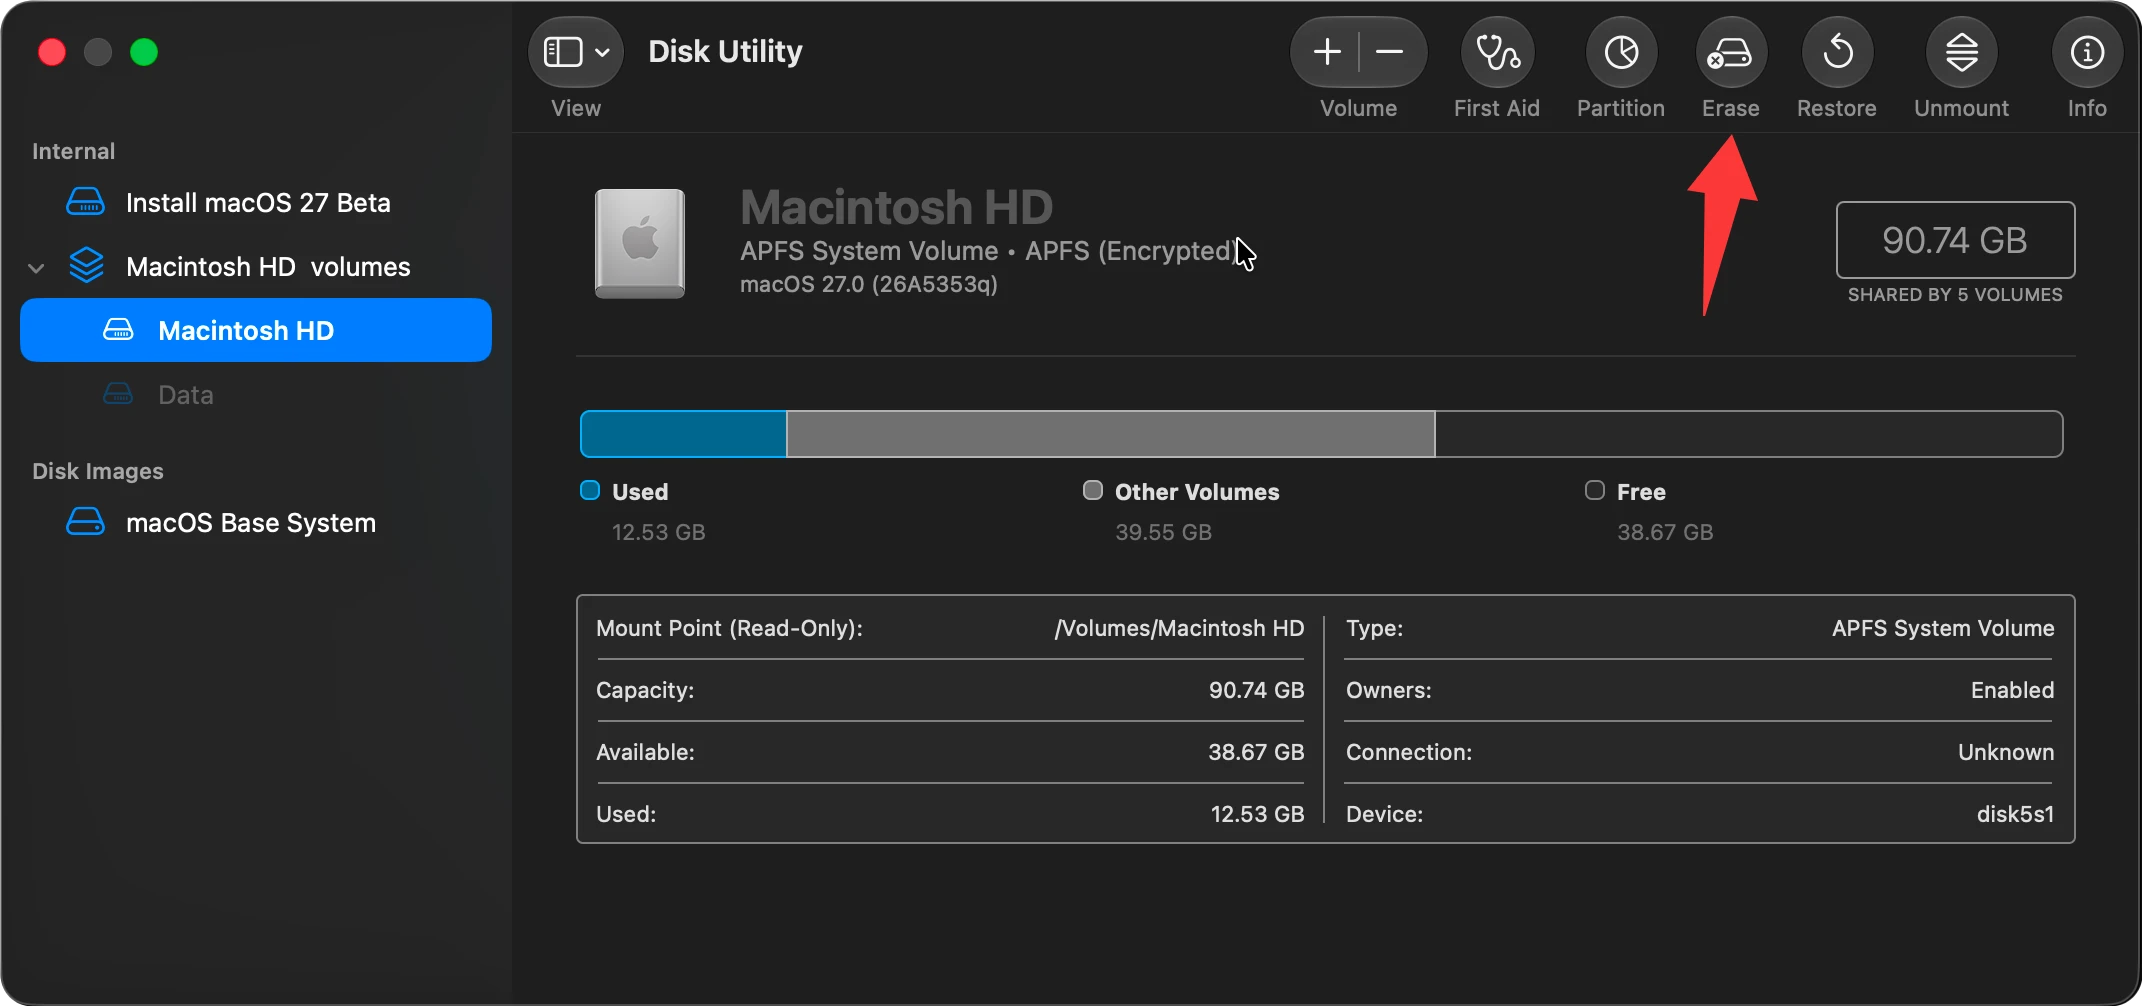Click the Disk Utility window title
This screenshot has width=2142, height=1006.
click(725, 51)
